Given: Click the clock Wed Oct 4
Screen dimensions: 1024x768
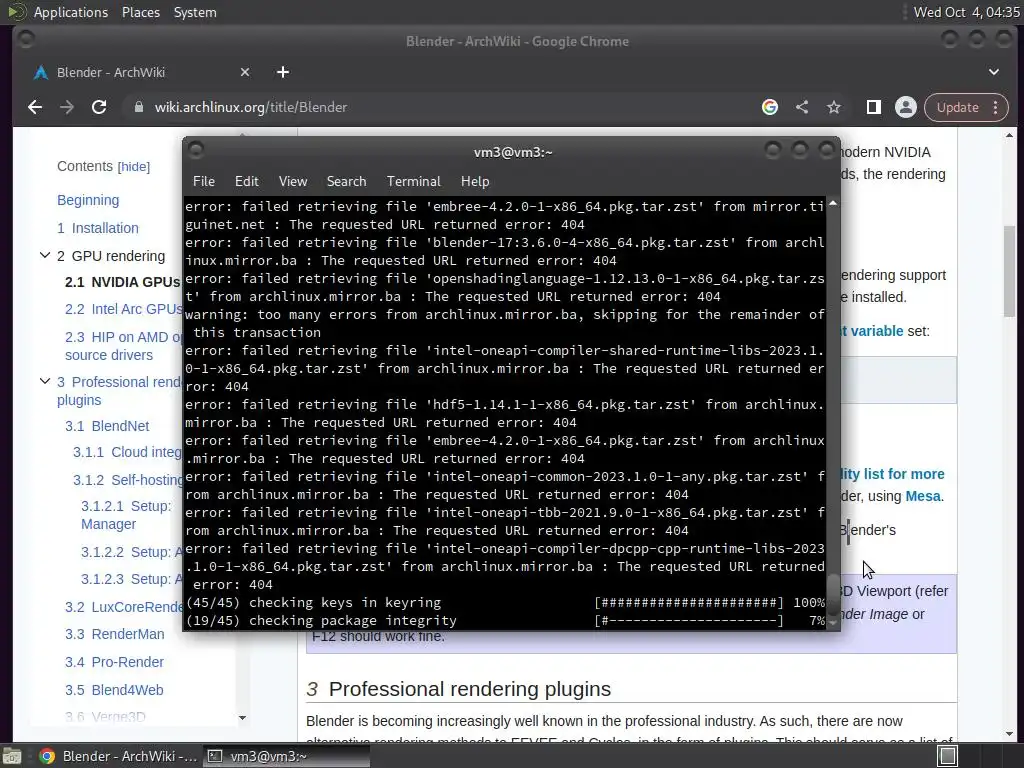Looking at the screenshot, I should [x=966, y=12].
